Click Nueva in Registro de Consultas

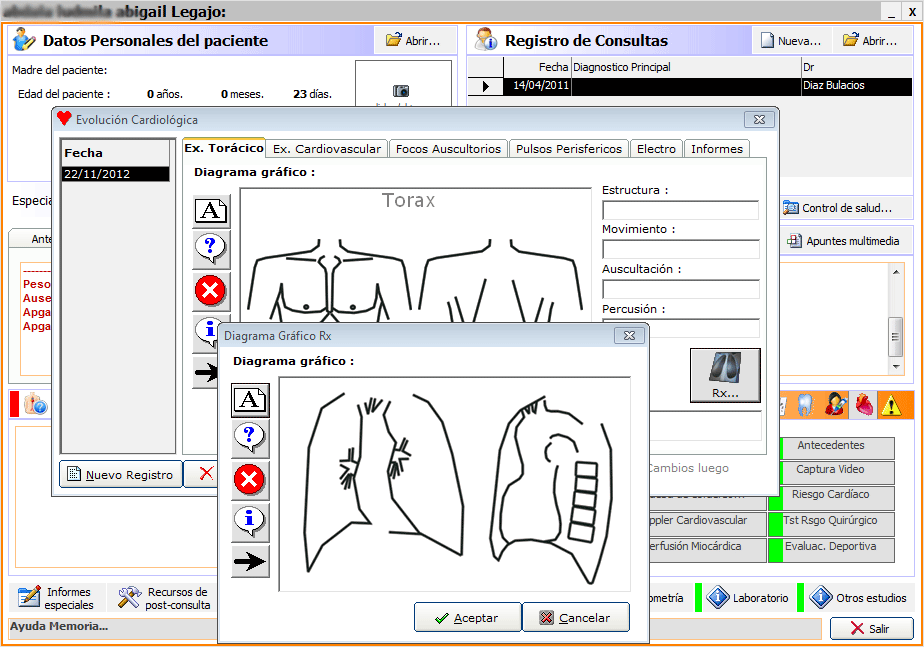coord(791,41)
